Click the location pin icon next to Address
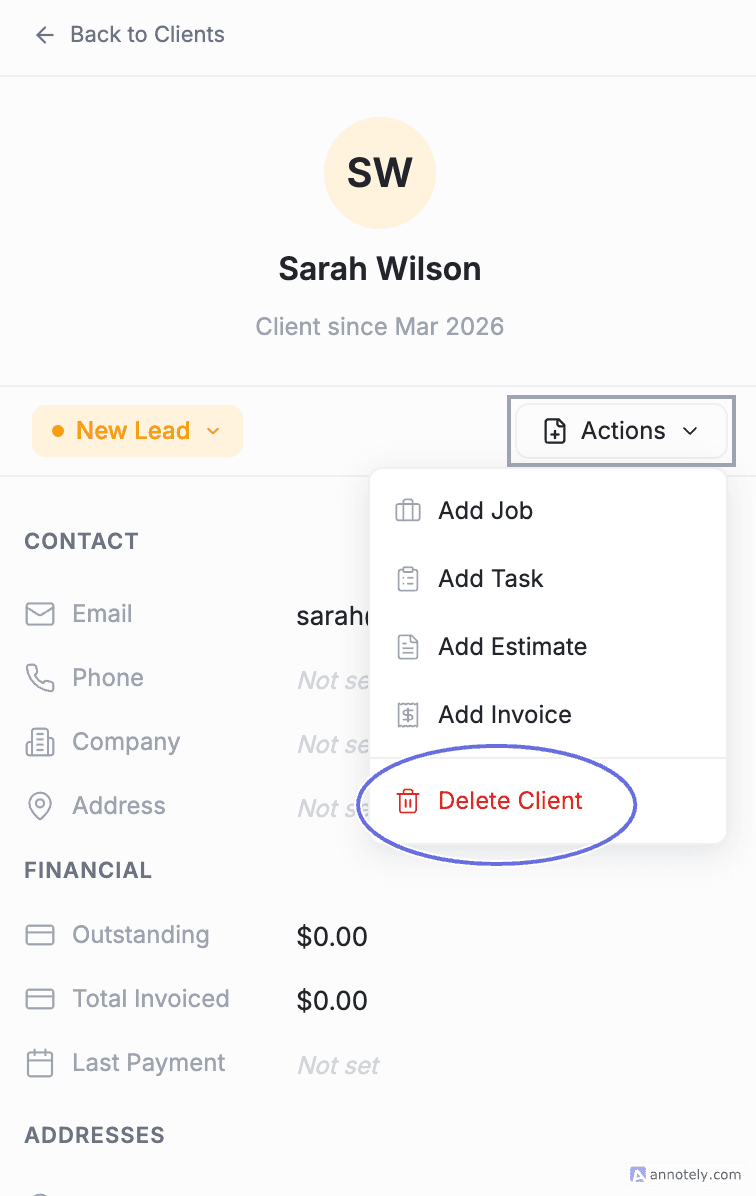This screenshot has width=756, height=1196. [x=40, y=805]
